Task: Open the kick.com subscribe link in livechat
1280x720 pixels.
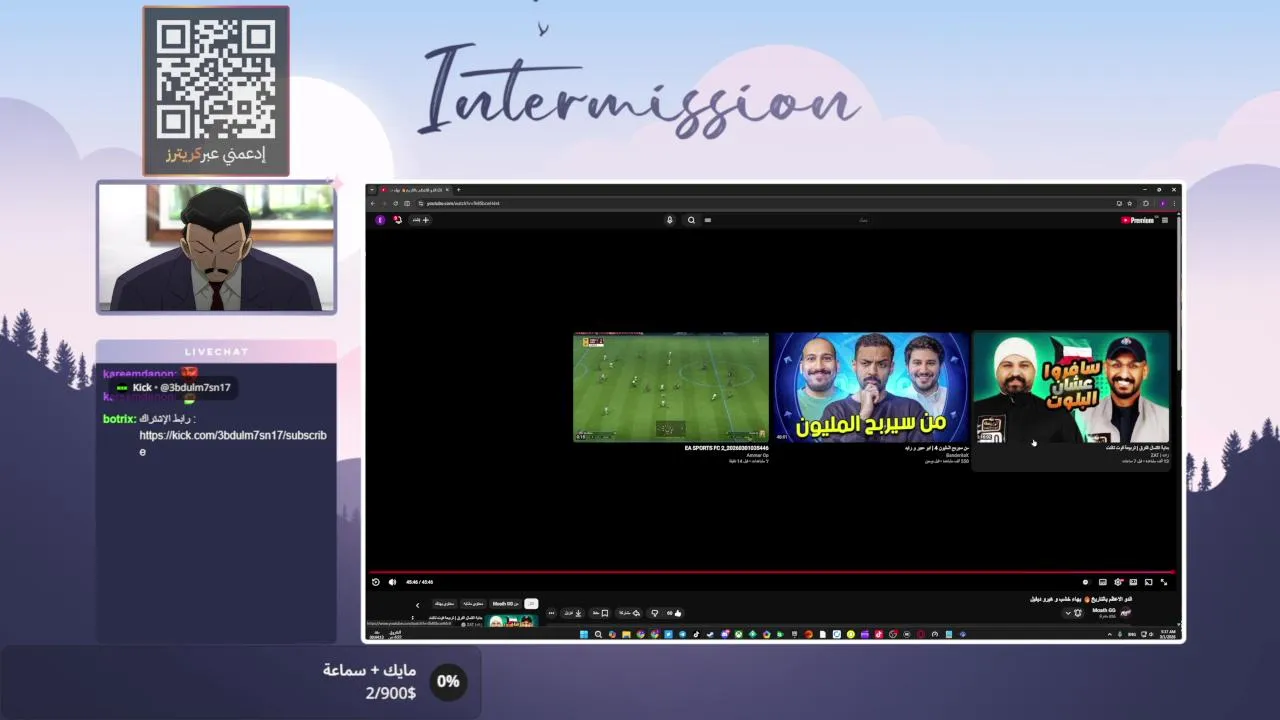Action: pos(233,443)
